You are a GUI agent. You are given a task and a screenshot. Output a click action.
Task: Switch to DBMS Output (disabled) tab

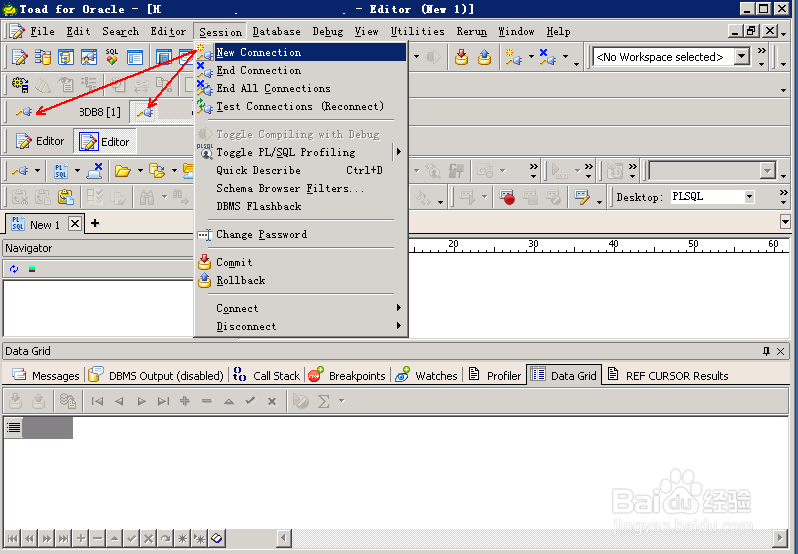[x=156, y=375]
